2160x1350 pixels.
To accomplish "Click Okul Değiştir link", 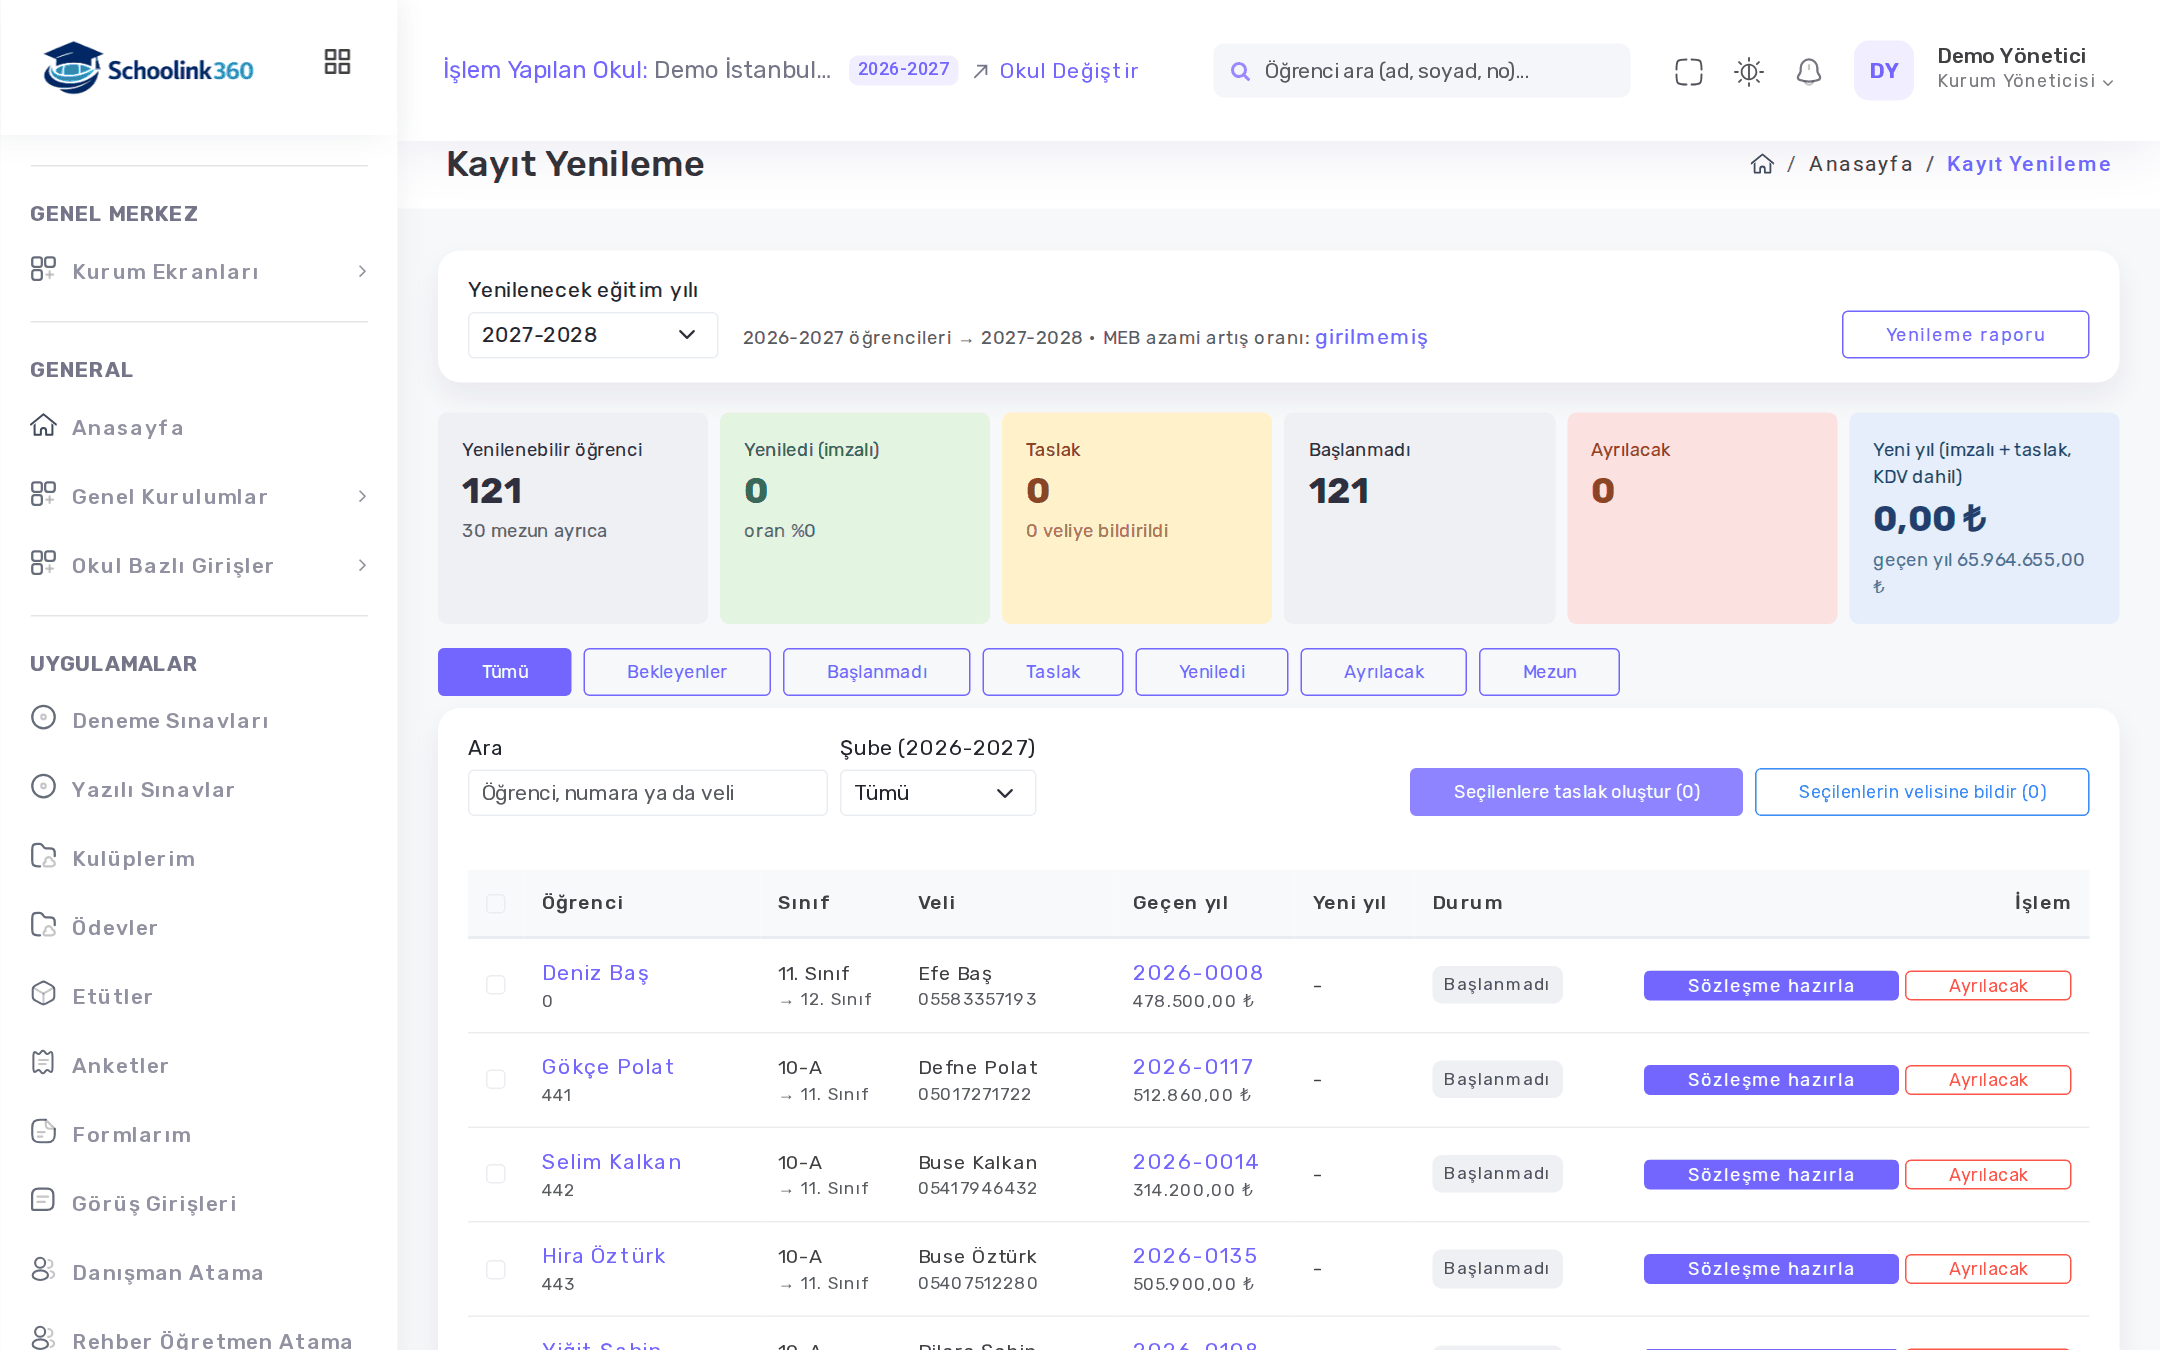I will (1055, 71).
